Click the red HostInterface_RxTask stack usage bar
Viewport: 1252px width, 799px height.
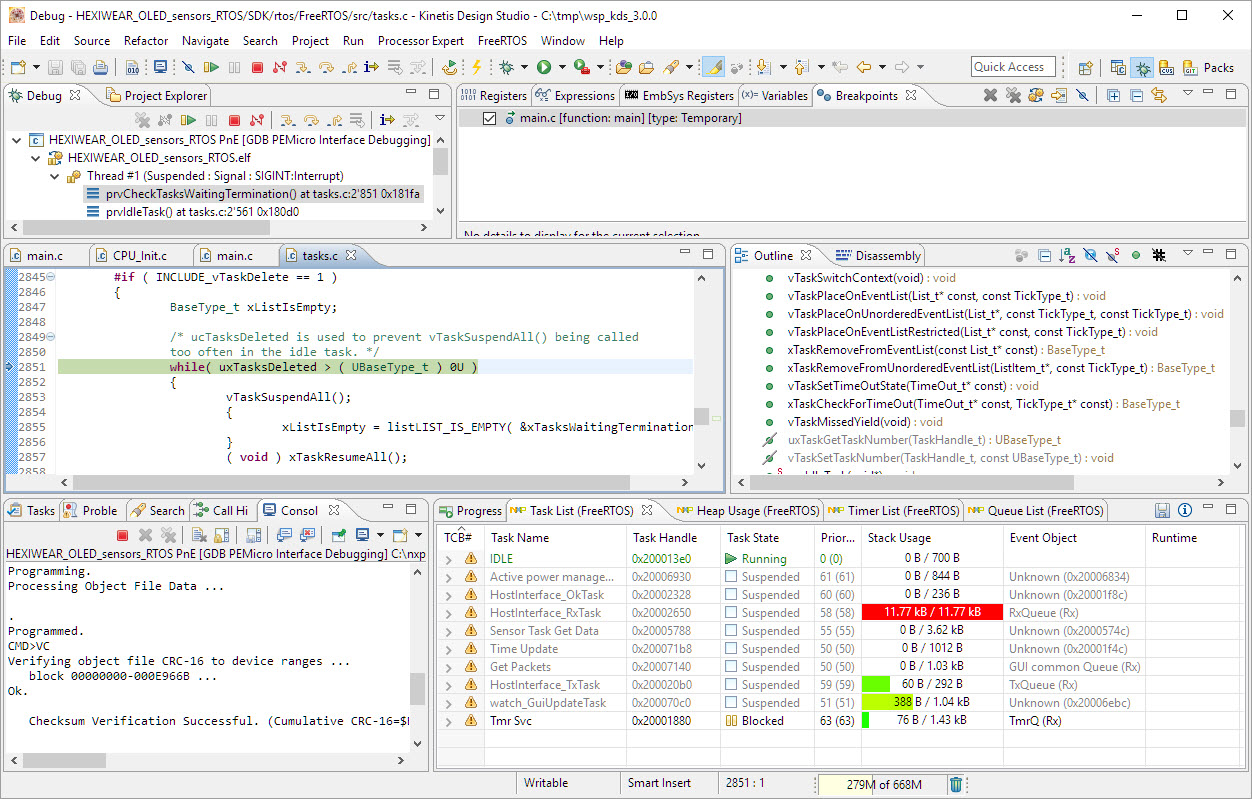pos(931,613)
